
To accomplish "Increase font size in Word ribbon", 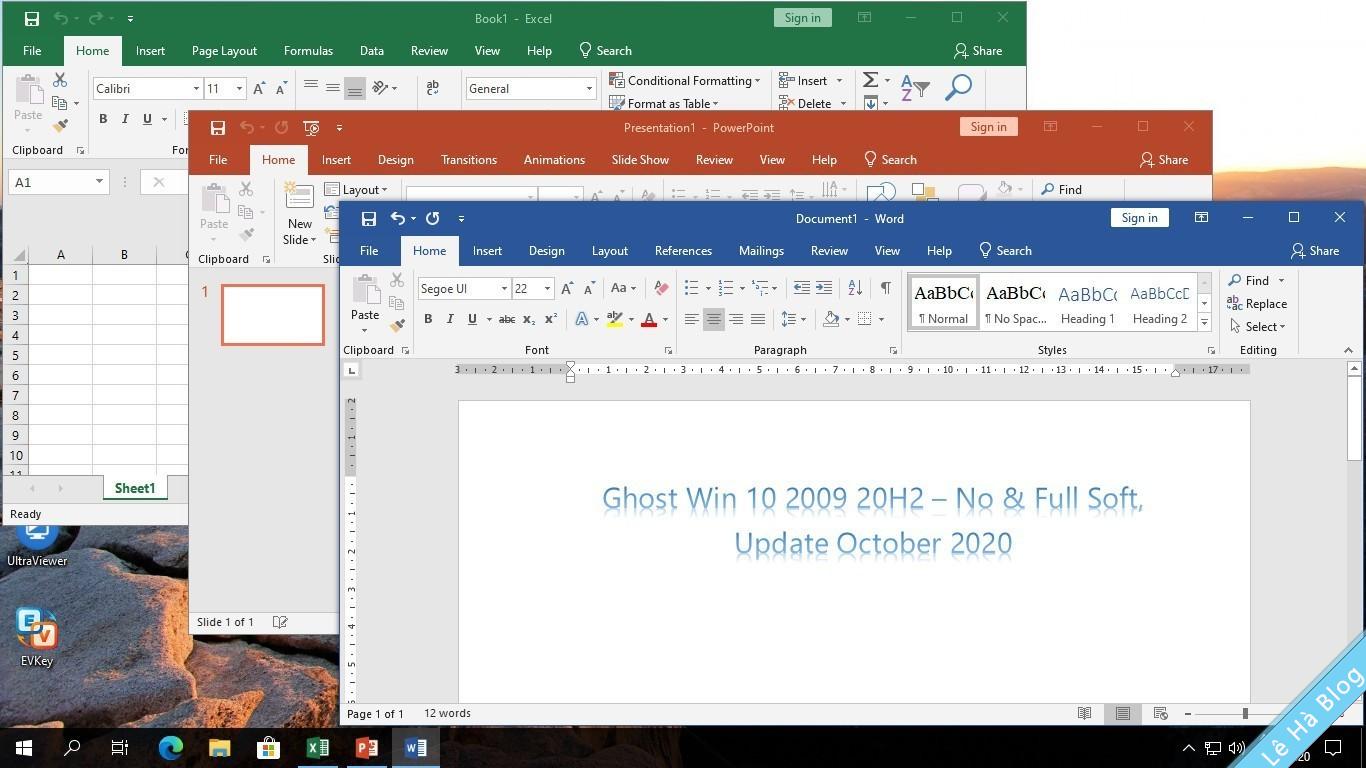I will click(567, 288).
